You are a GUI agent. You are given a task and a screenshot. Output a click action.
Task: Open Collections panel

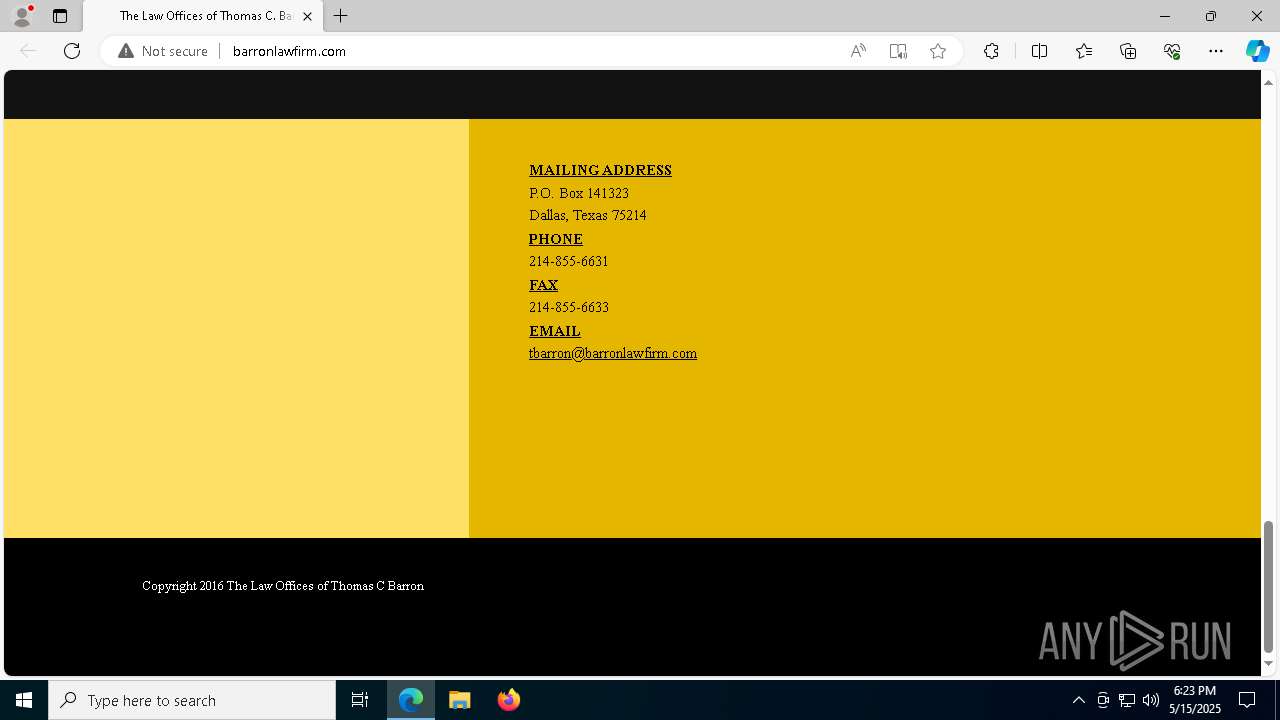coord(1128,51)
